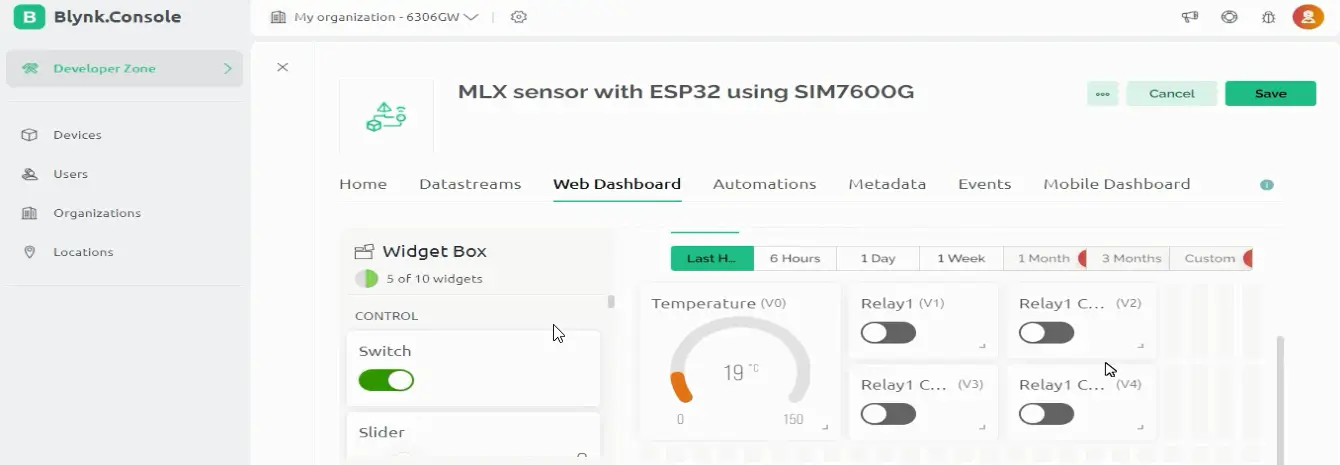
Task: Switch to the Mobile Dashboard tab
Action: pos(1116,184)
